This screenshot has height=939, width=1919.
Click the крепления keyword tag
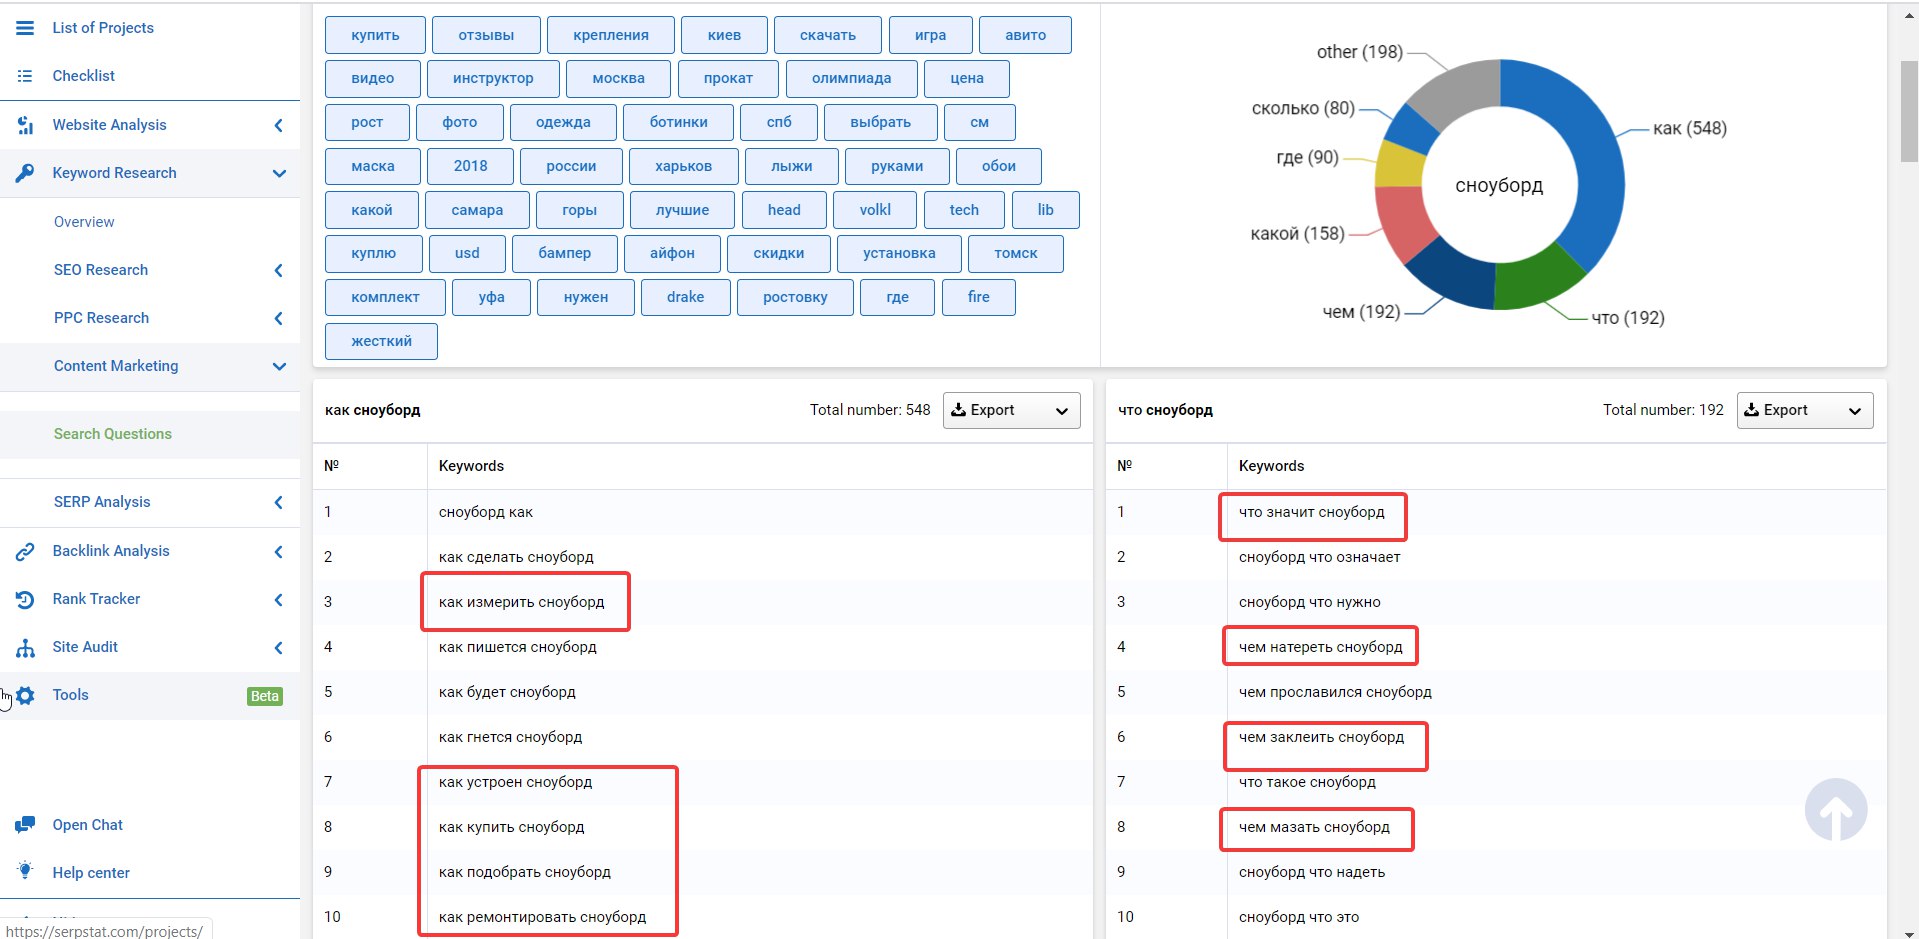pyautogui.click(x=611, y=35)
